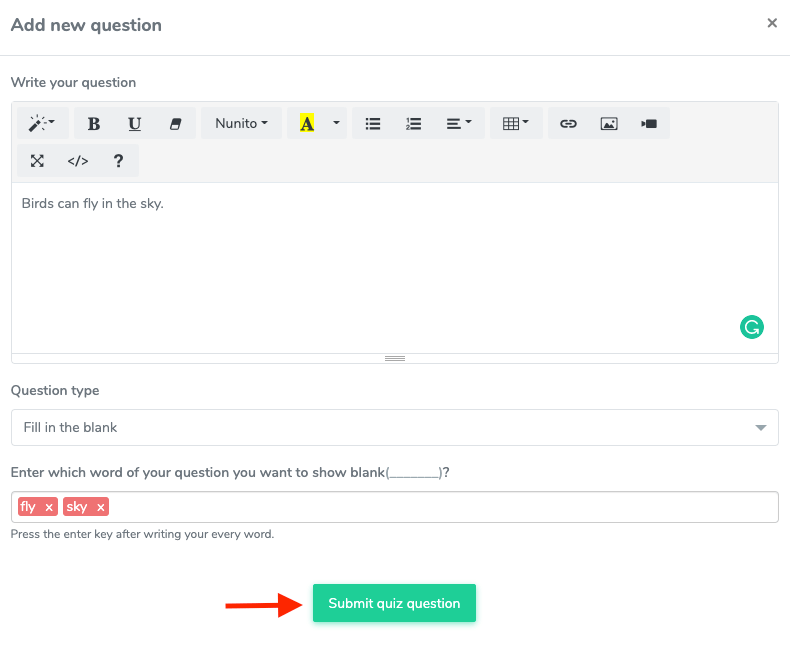Apply the yellow highlight color button

click(307, 124)
